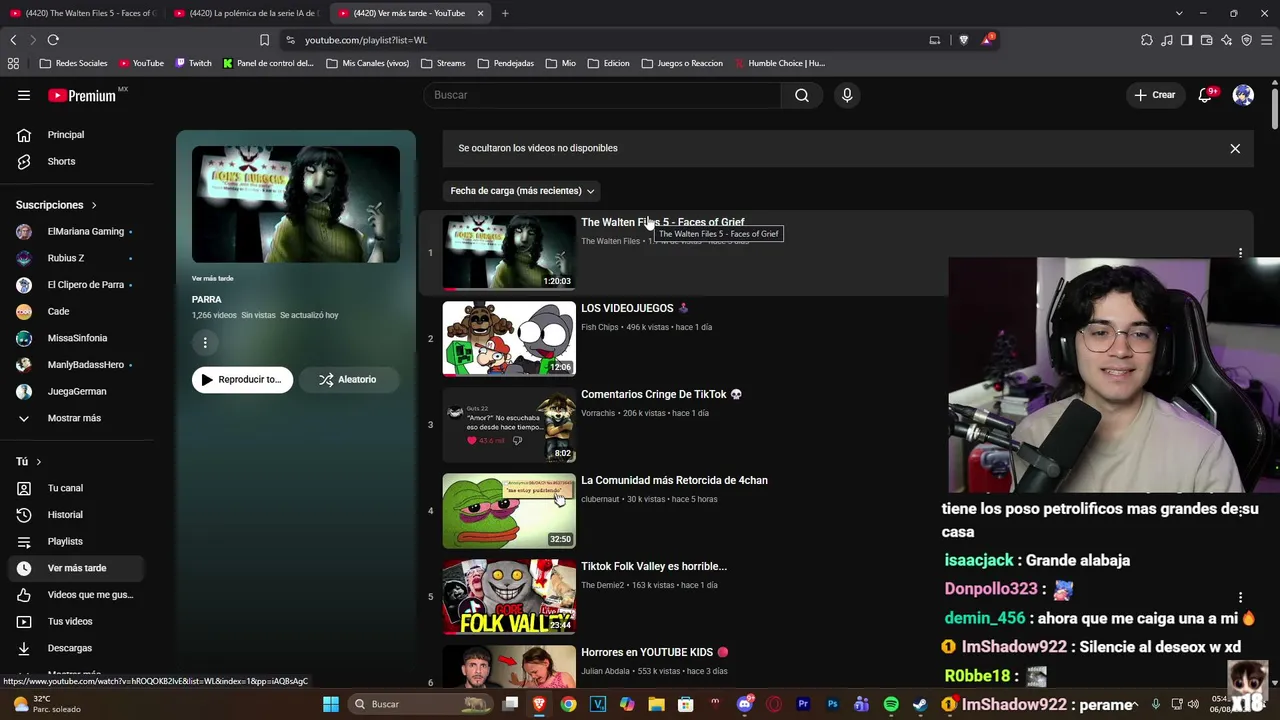Open the Fish Chips channel link

point(600,327)
